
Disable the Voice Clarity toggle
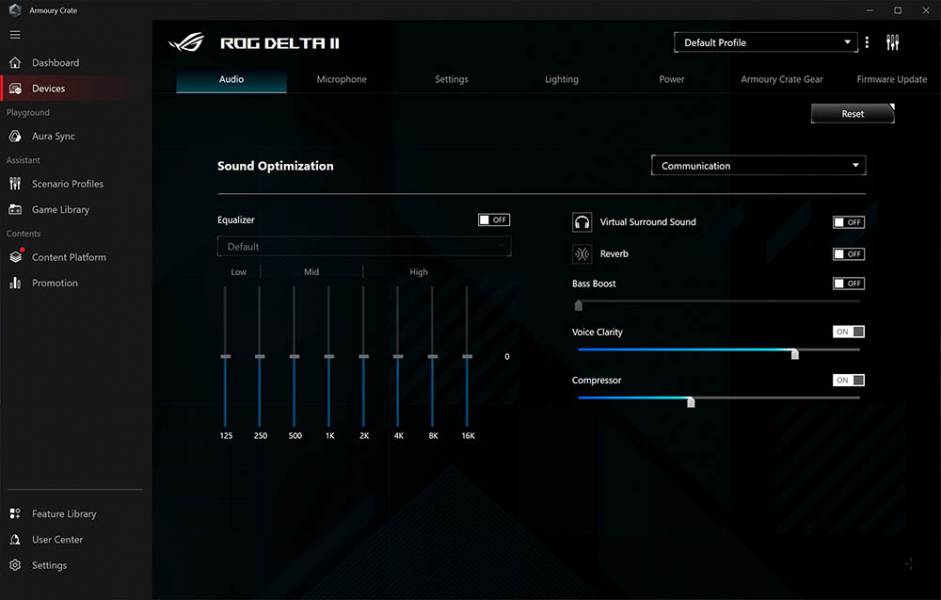click(849, 331)
